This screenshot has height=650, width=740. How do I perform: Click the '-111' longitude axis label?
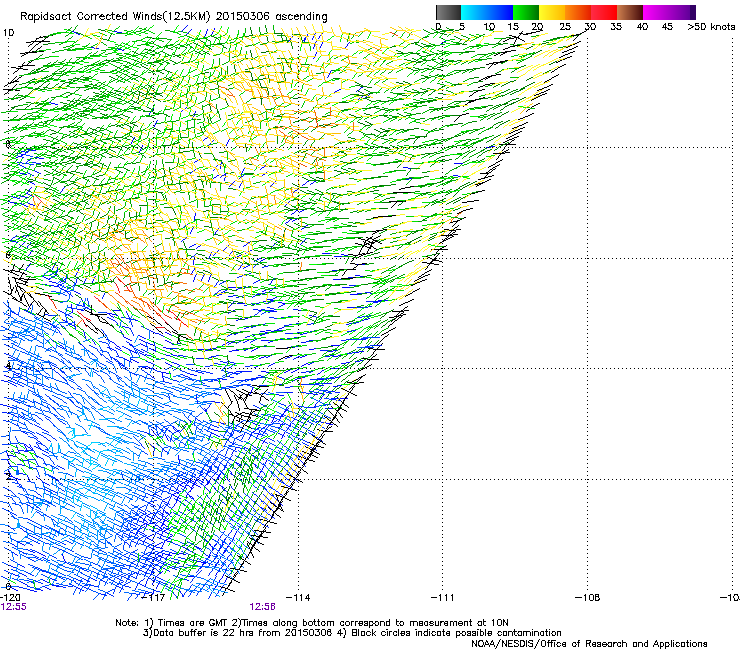pyautogui.click(x=443, y=598)
